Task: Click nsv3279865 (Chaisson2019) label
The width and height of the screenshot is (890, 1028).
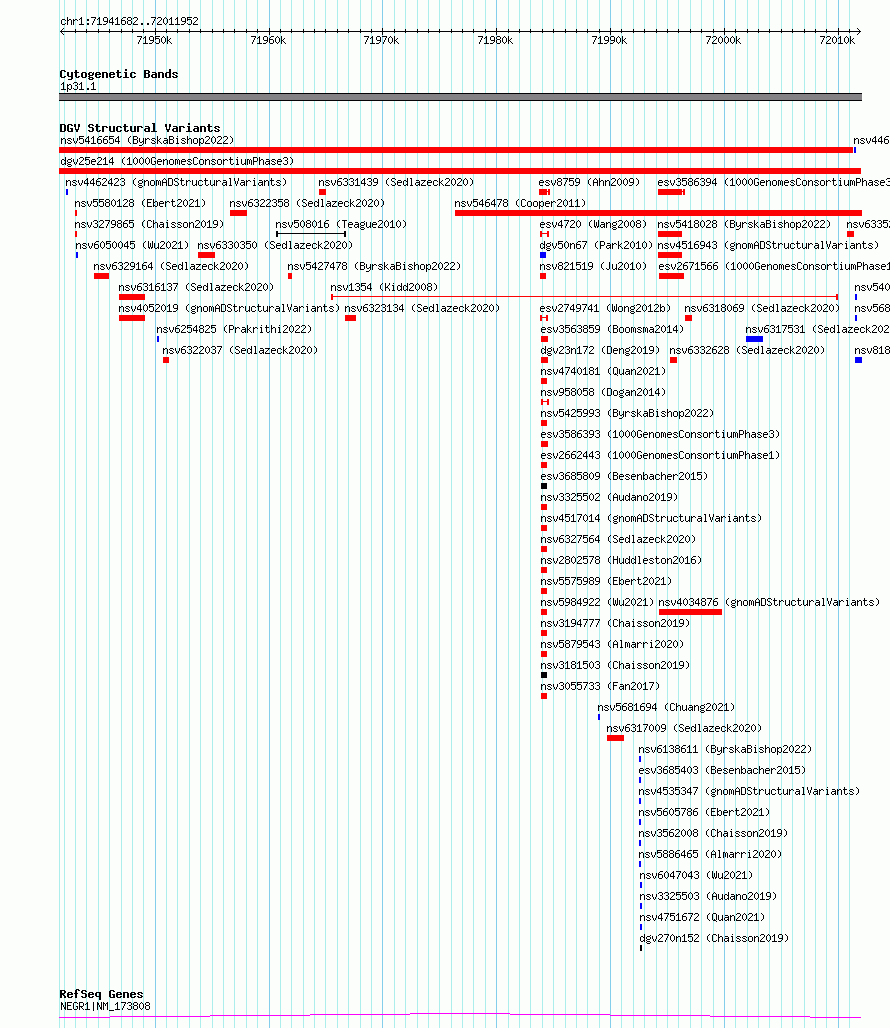Action: [149, 224]
